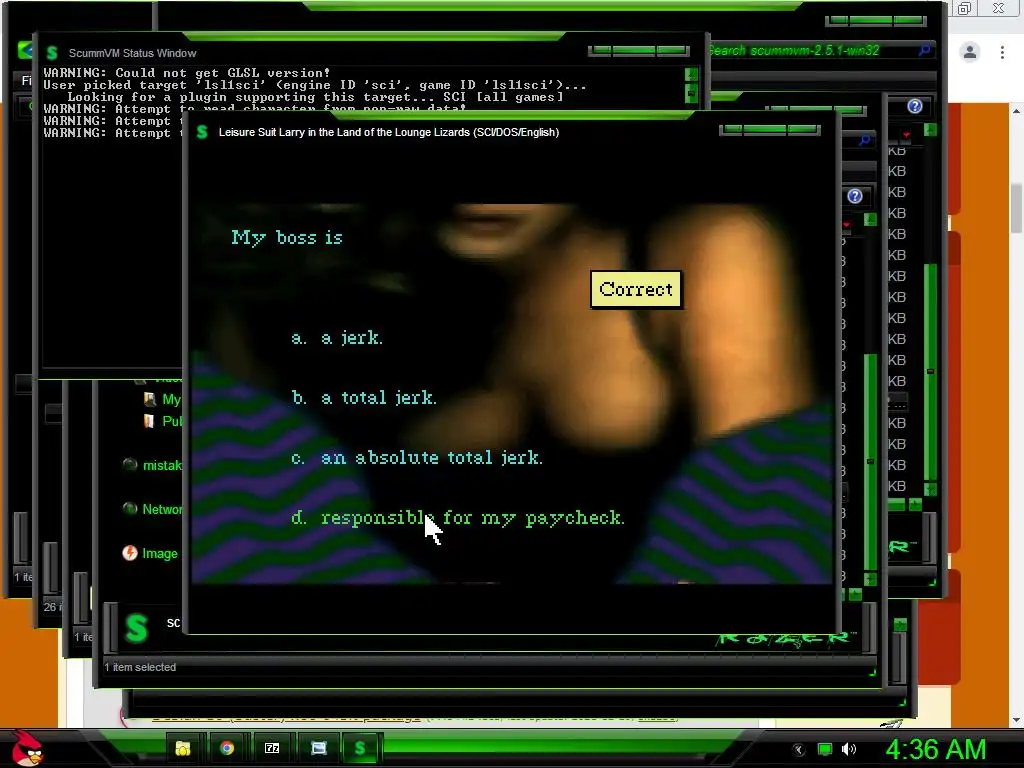The height and width of the screenshot is (768, 1024).
Task: Switch to the ScummVM taskbar button
Action: pos(360,748)
